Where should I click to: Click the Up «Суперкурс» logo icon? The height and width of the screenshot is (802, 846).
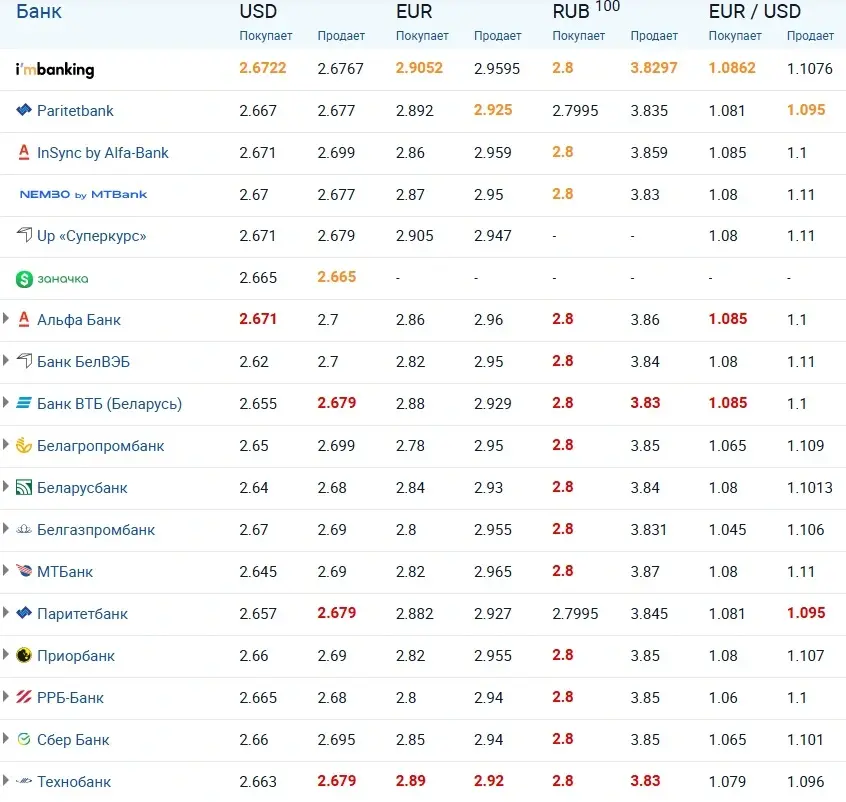click(24, 235)
